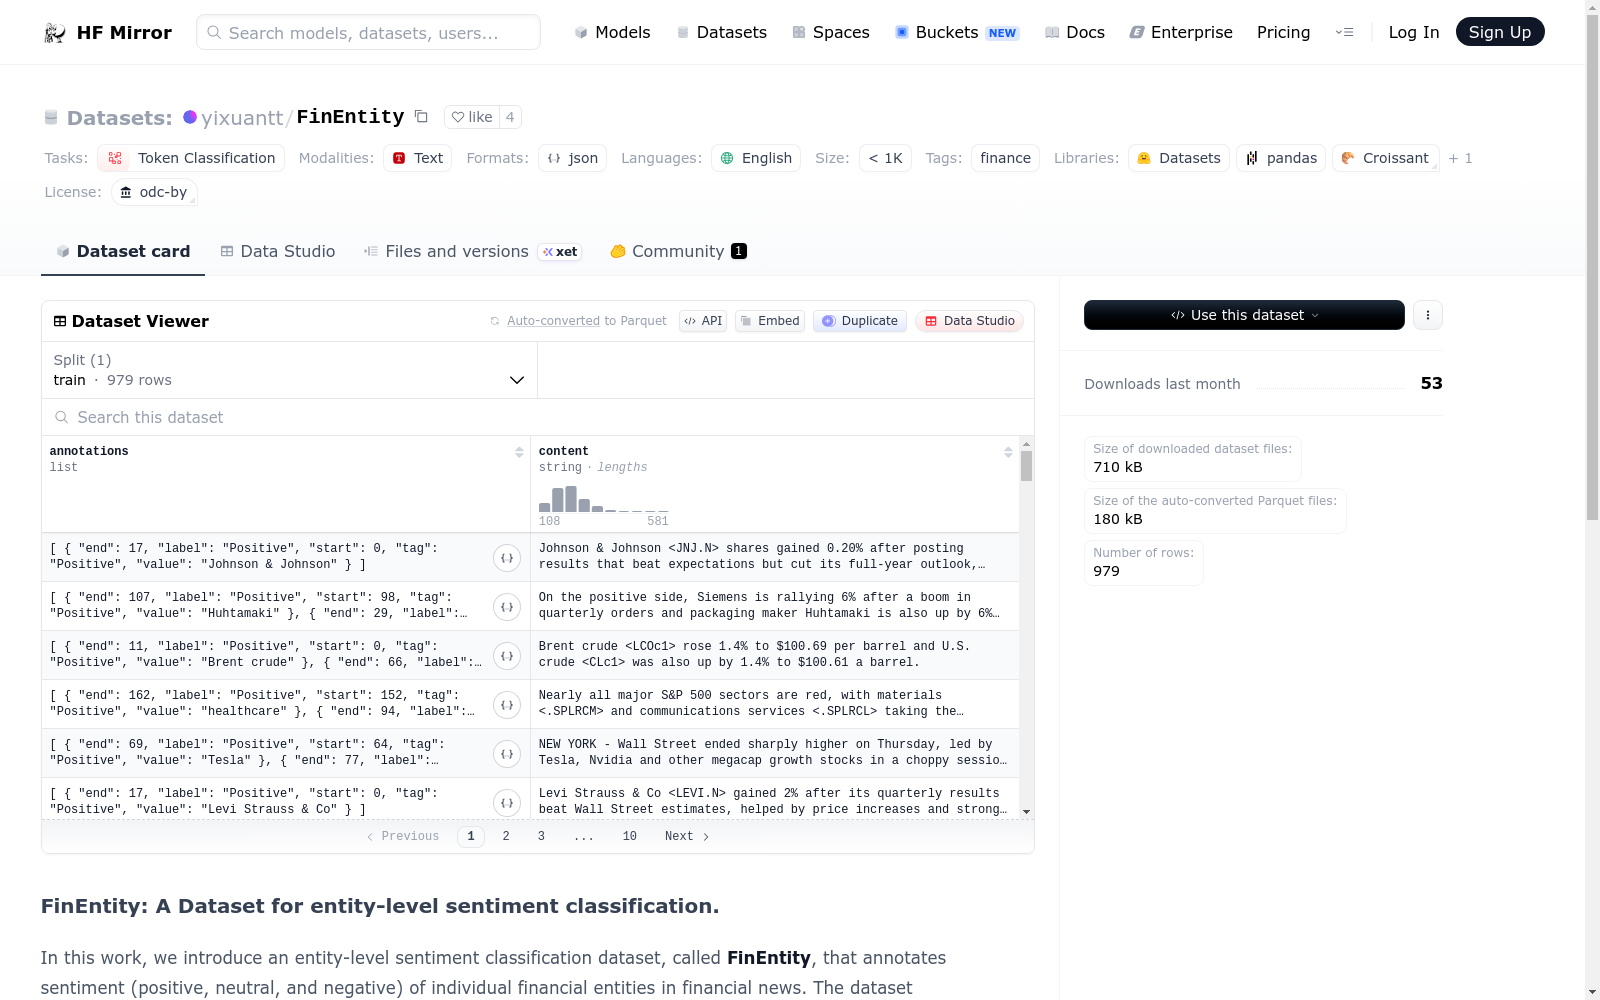
Task: Focus the main search models field
Action: coord(368,32)
